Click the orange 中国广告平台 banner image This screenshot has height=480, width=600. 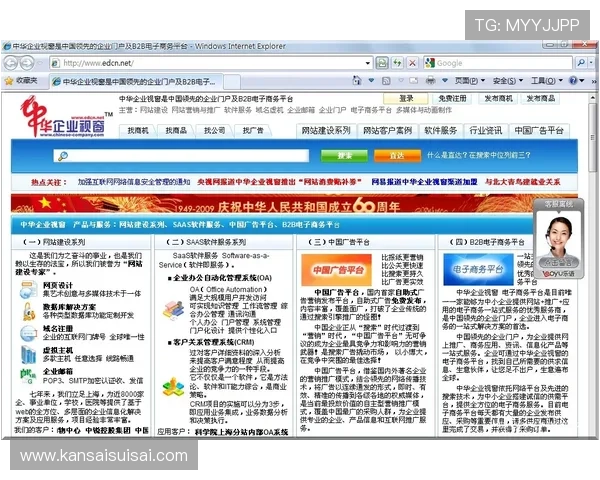[x=336, y=270]
